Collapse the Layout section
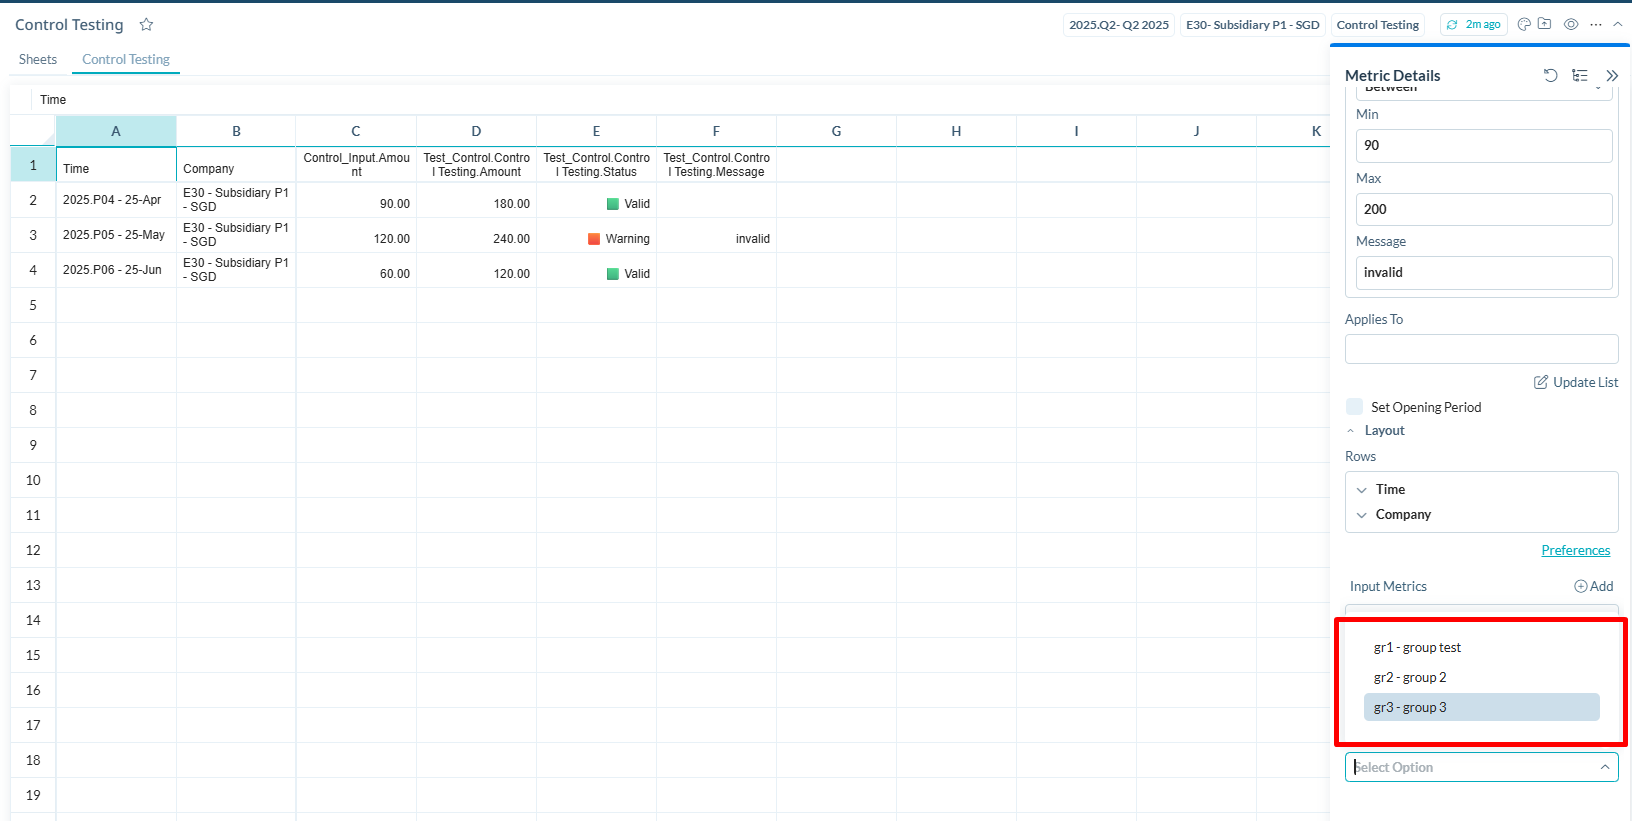The height and width of the screenshot is (821, 1632). click(x=1351, y=431)
